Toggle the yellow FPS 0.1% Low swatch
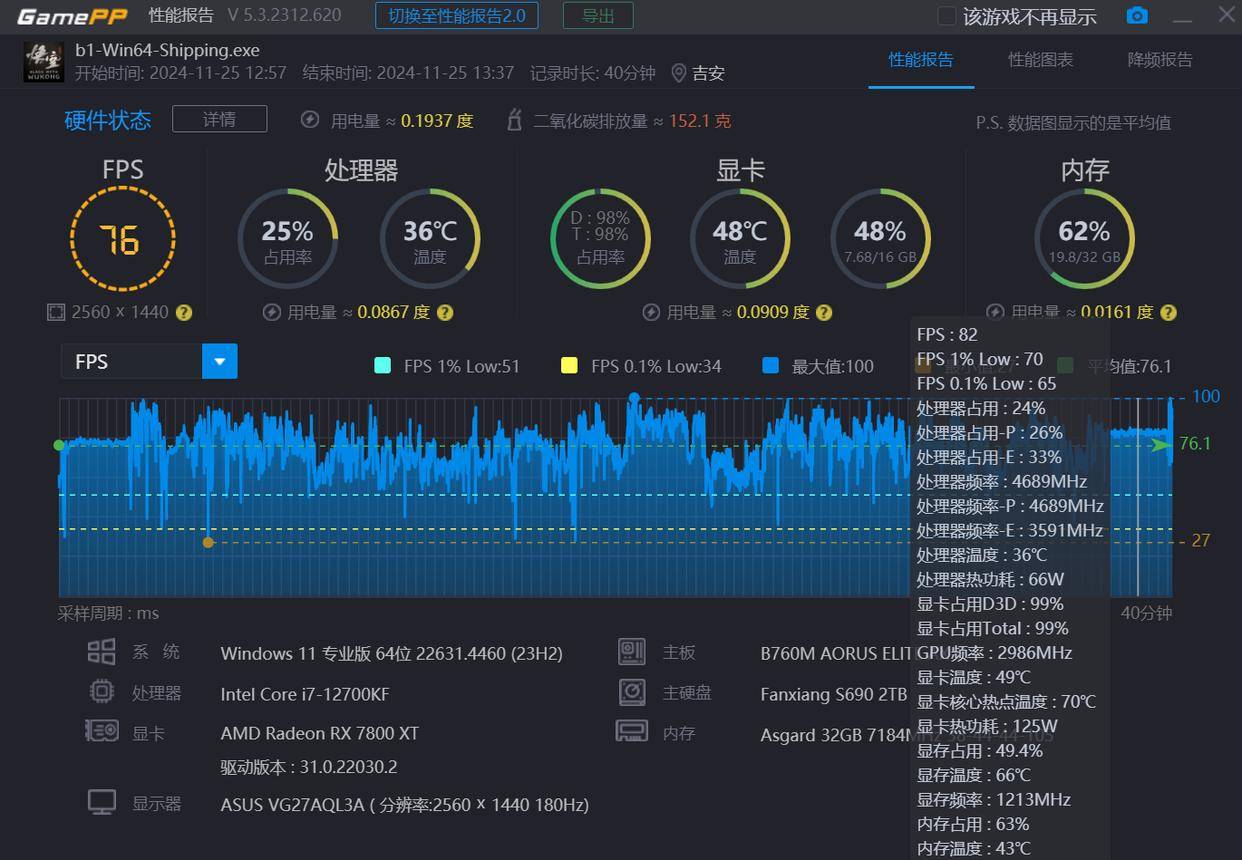Viewport: 1242px width, 860px height. click(x=569, y=366)
